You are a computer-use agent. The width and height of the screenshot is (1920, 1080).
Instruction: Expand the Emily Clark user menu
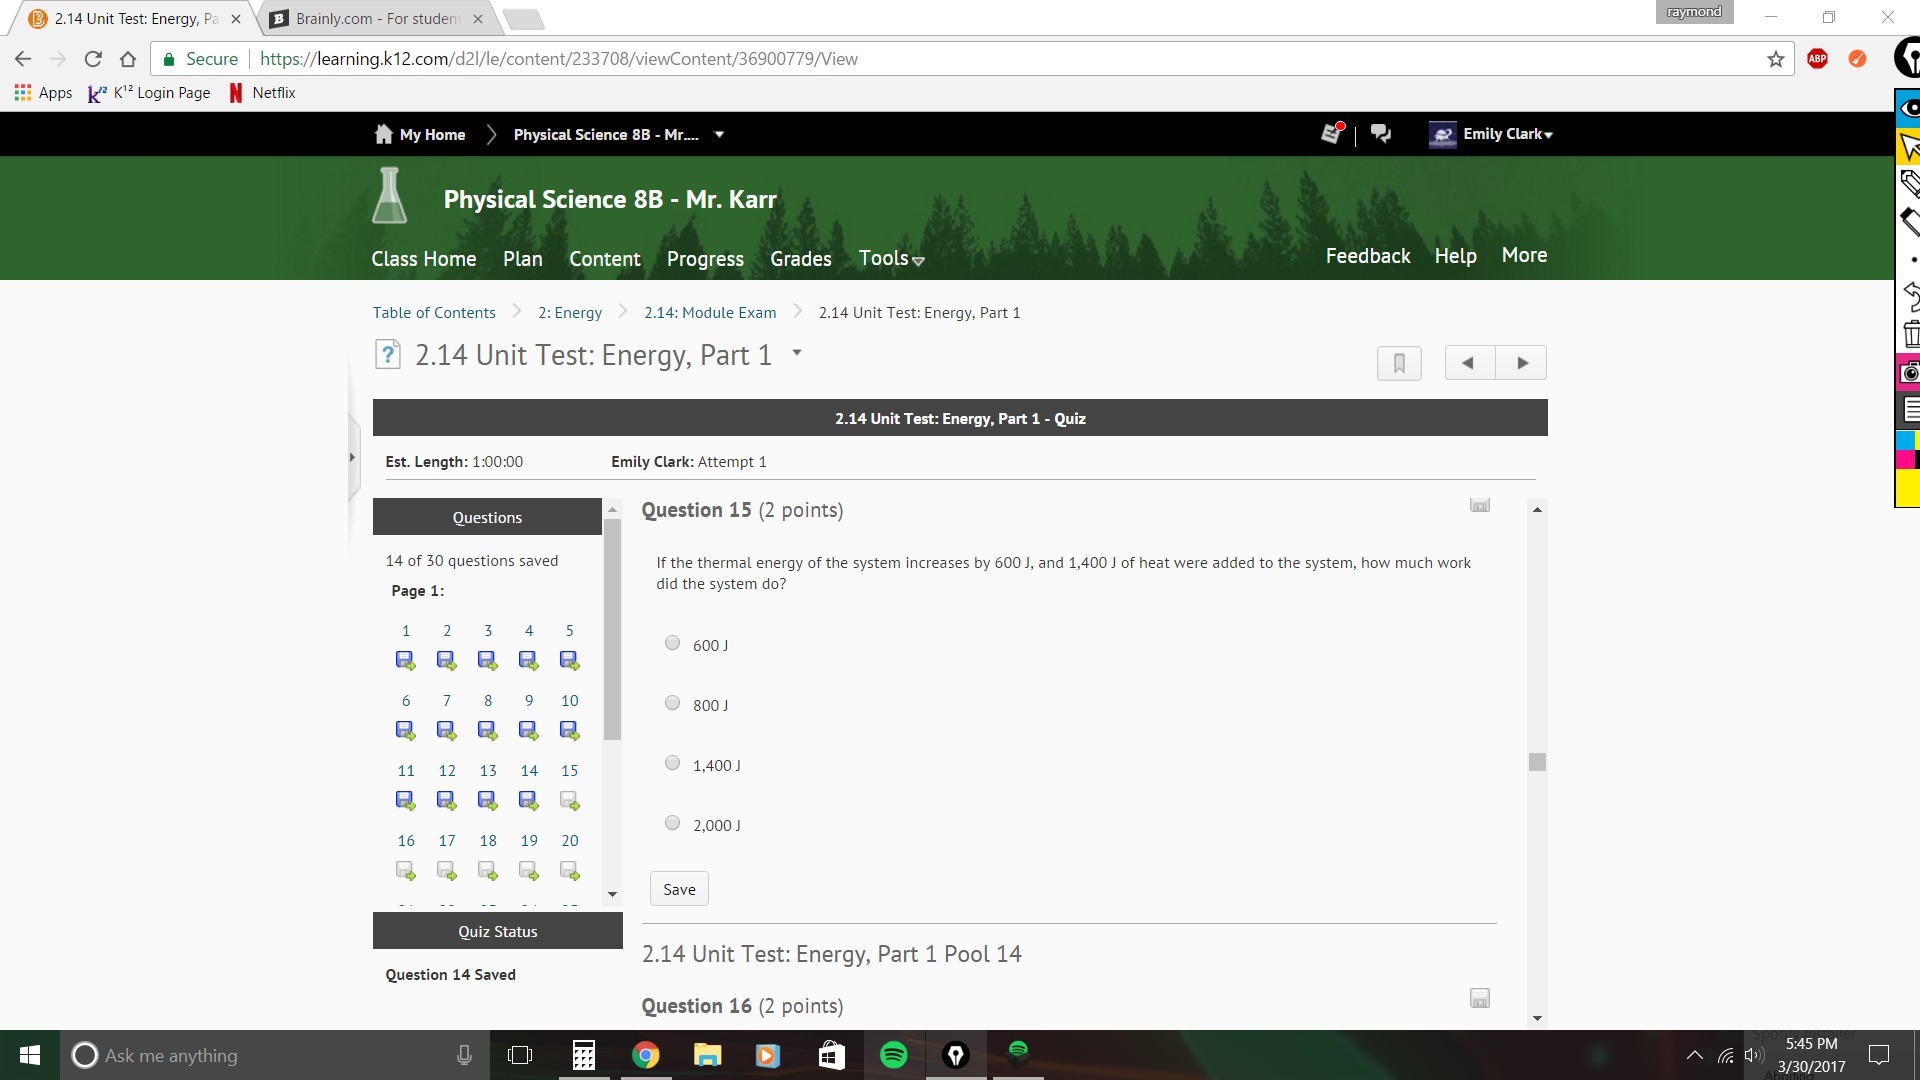(x=1507, y=134)
